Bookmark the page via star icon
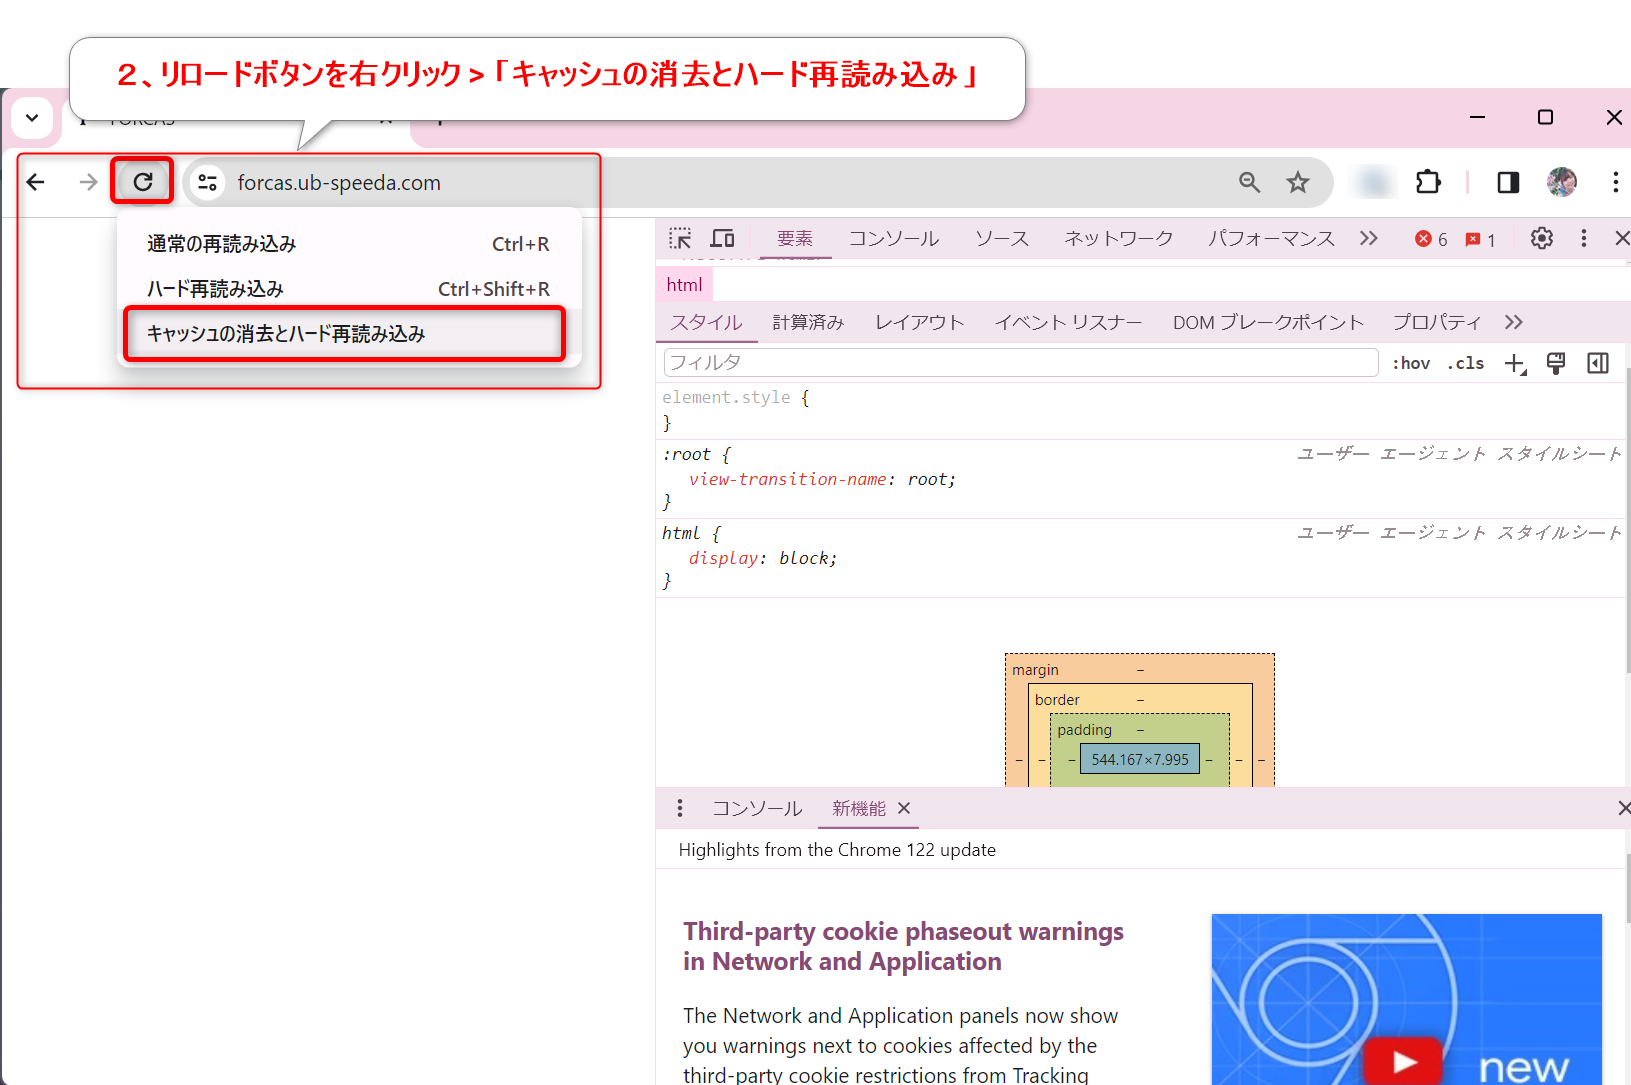Screen dimensions: 1631x1085 pos(1297,182)
